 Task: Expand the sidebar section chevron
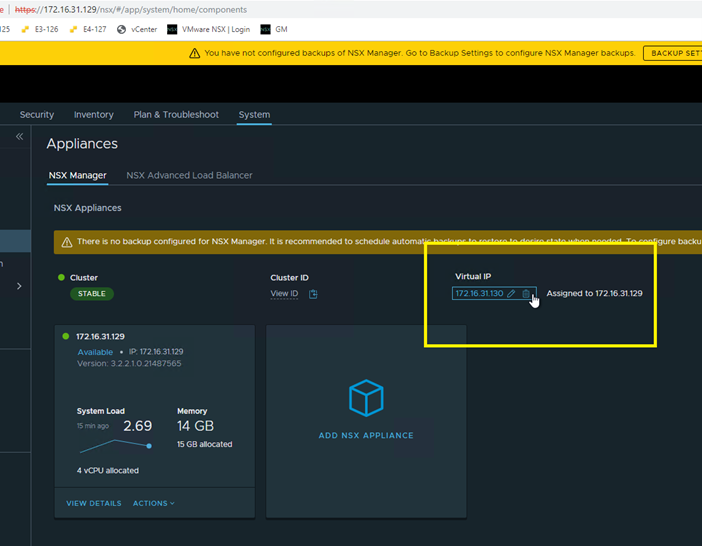pos(19,286)
